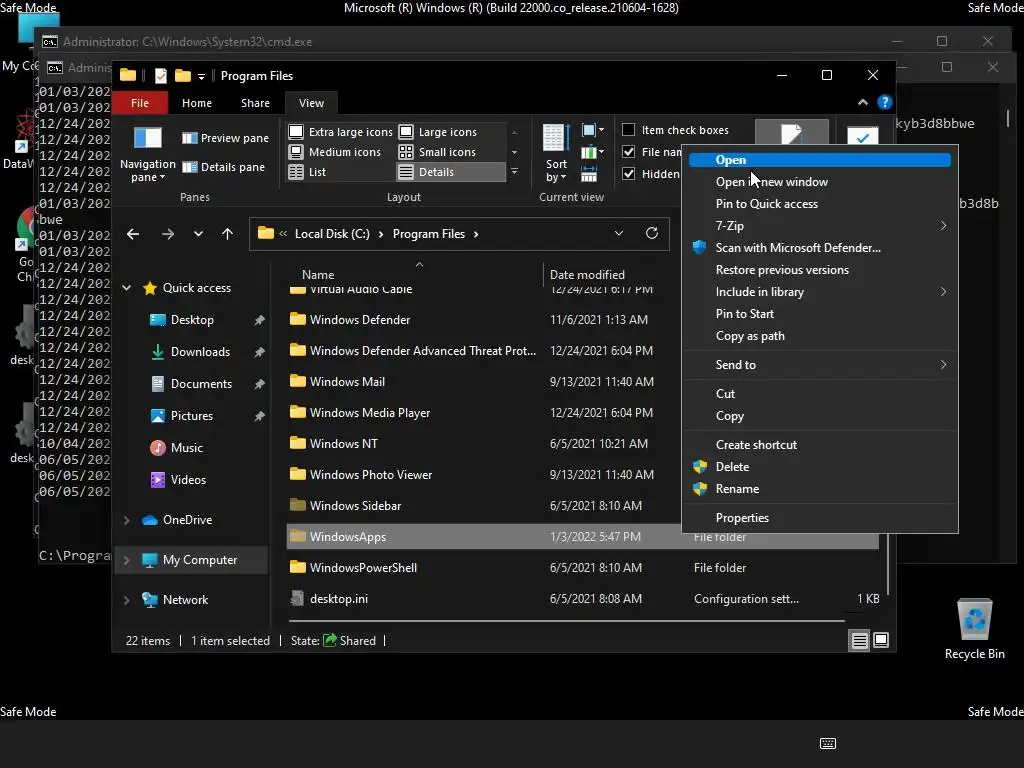Open address bar history dropdown
The image size is (1024, 768).
618,233
